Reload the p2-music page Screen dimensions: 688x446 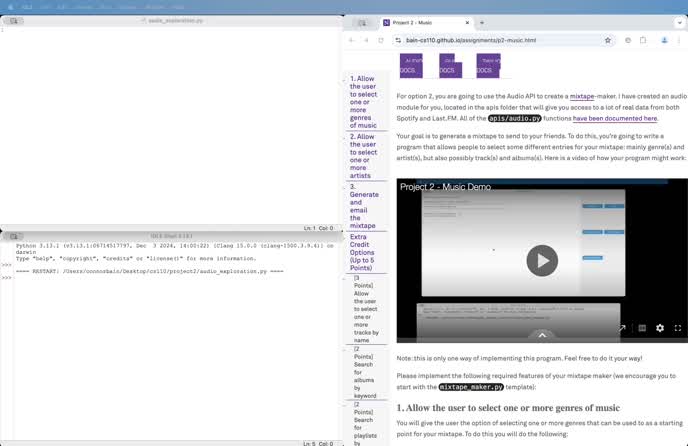(x=381, y=40)
